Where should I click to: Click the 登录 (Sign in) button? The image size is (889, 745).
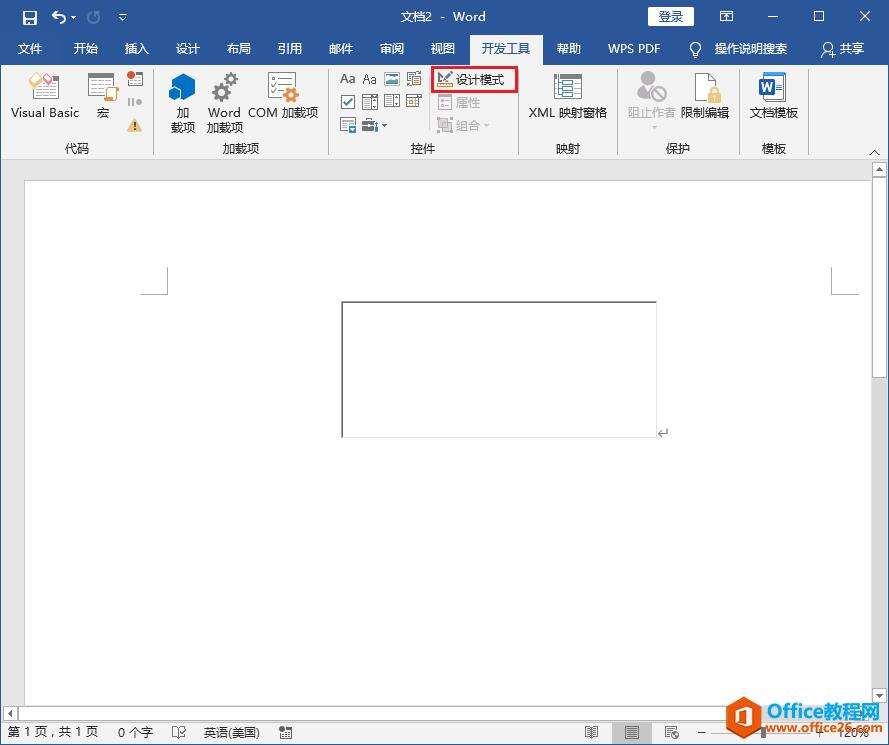671,16
